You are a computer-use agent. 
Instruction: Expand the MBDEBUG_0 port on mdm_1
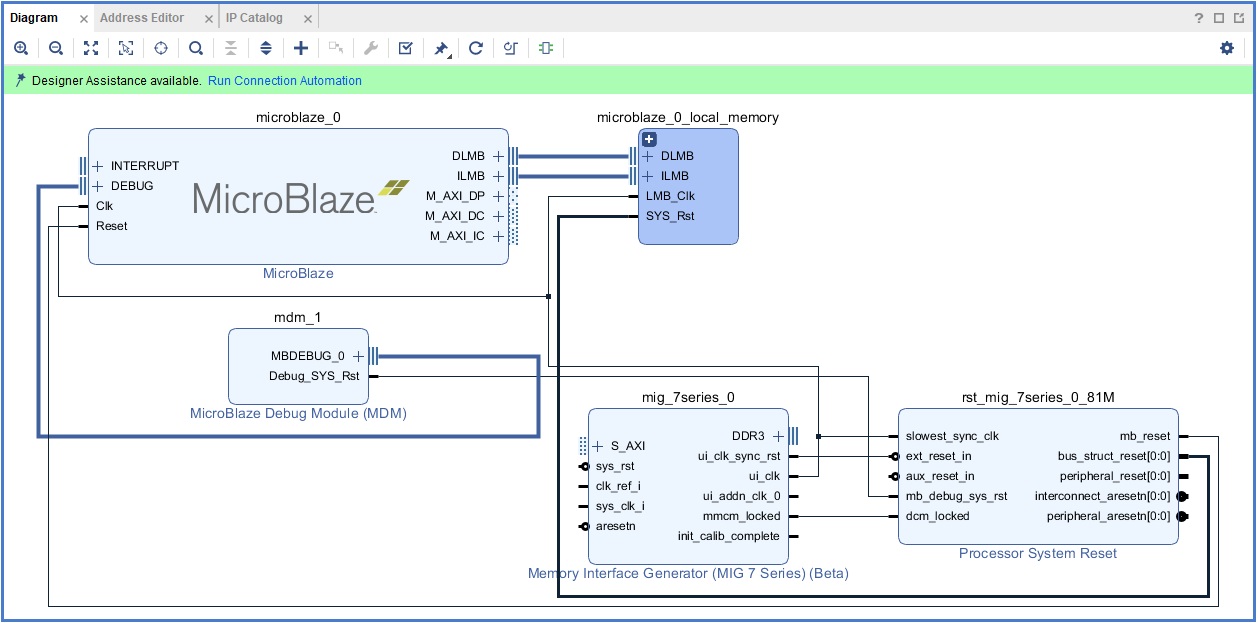click(x=358, y=356)
